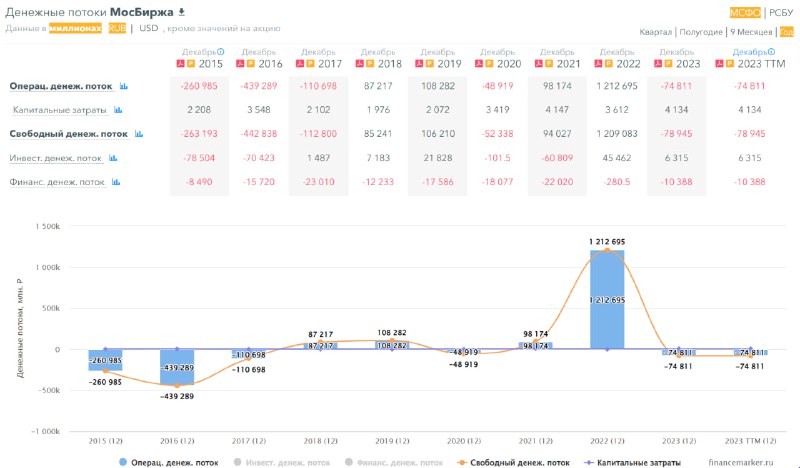Image resolution: width=800 pixels, height=468 pixels.
Task: Toggle Капитальные затраты legend series
Action: 632,462
